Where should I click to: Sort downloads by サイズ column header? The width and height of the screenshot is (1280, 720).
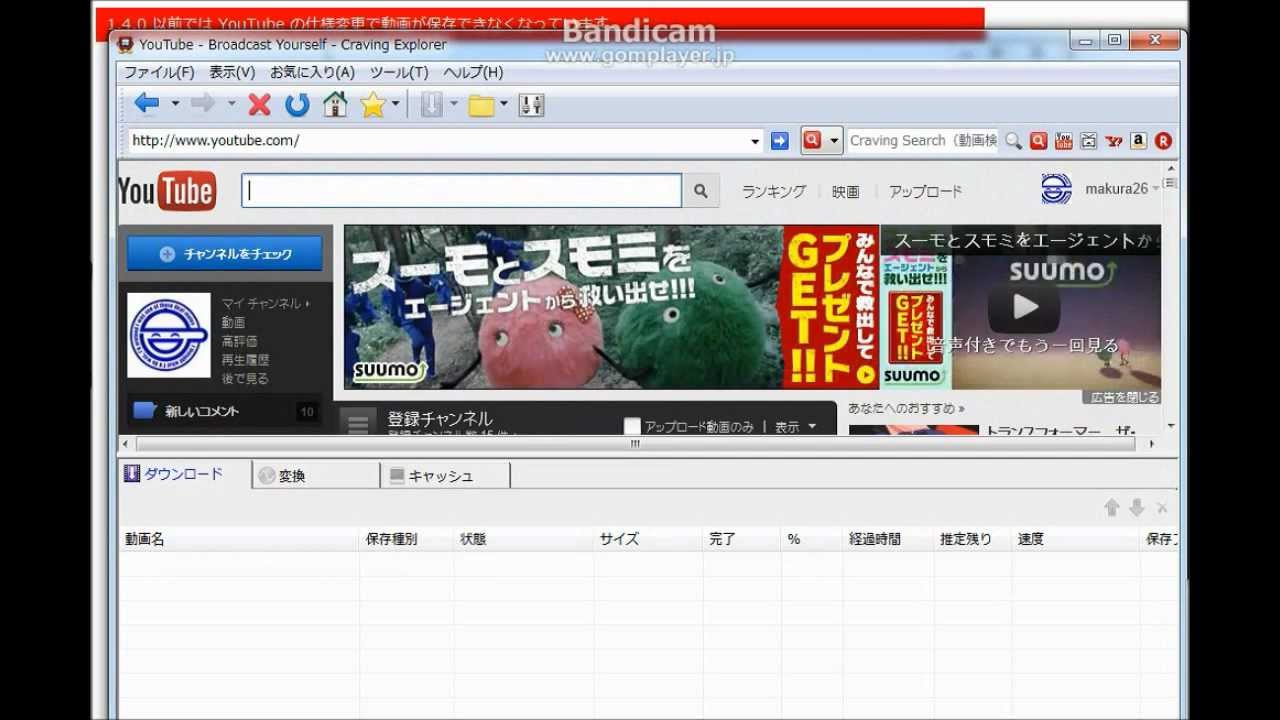[648, 538]
